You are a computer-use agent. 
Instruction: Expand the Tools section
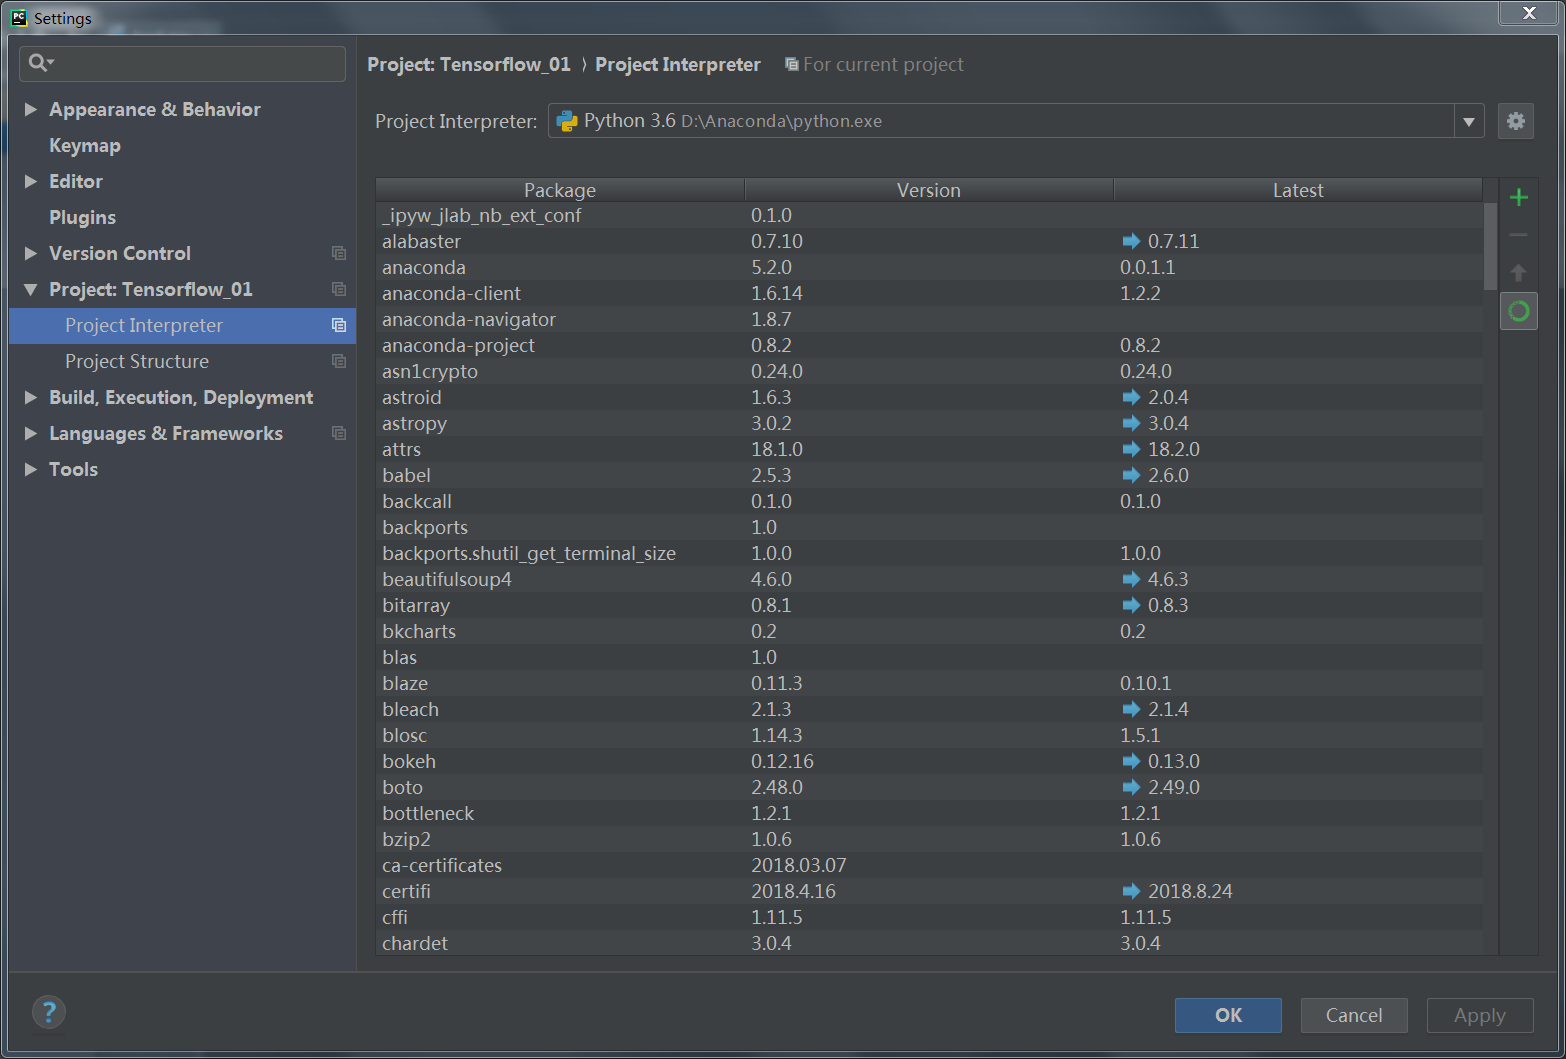pos(31,469)
